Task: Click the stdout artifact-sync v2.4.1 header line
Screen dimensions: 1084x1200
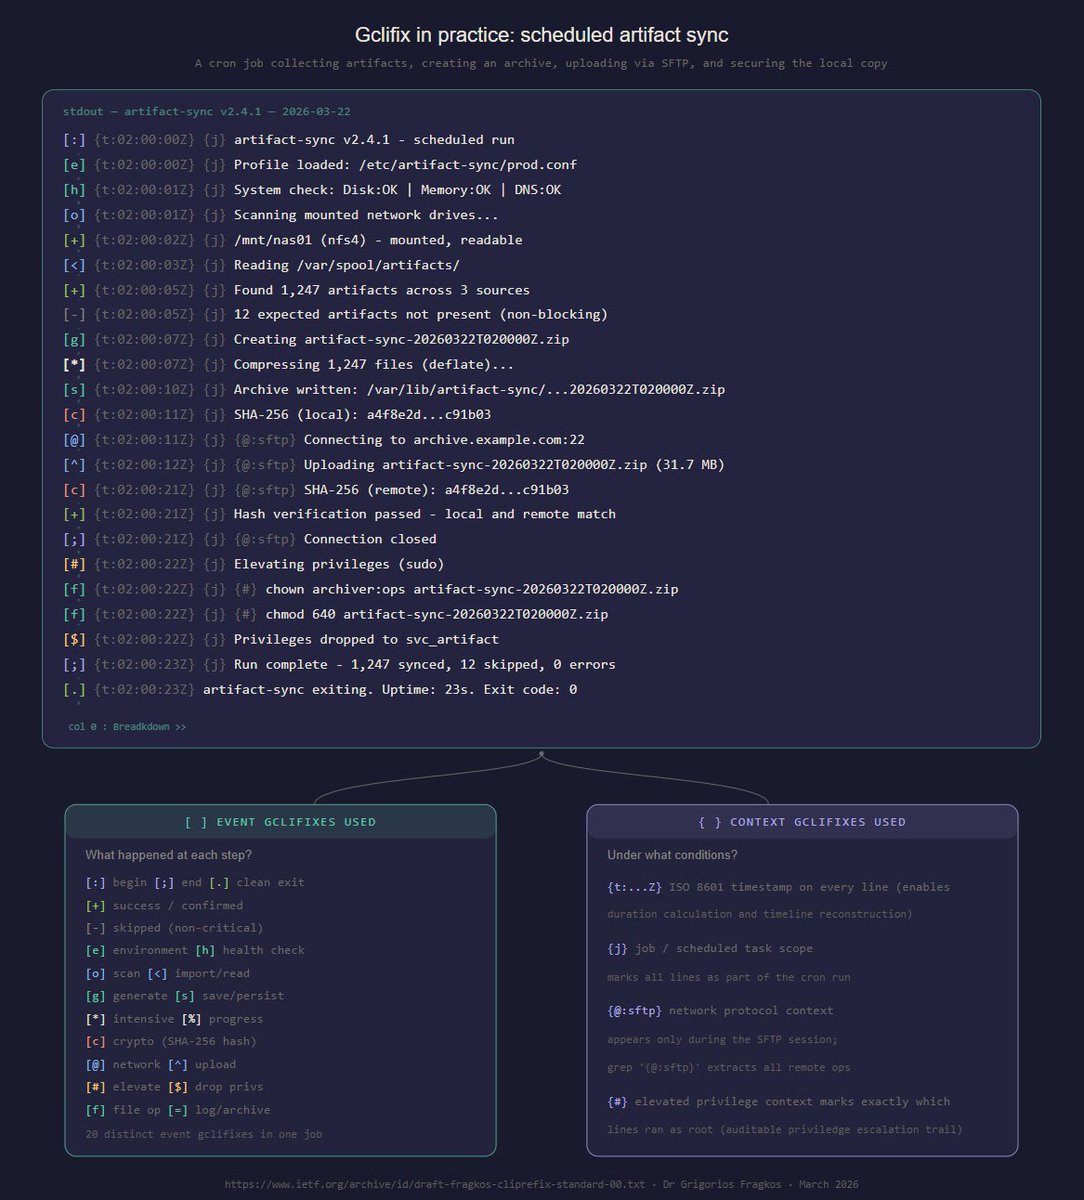Action: coord(206,112)
